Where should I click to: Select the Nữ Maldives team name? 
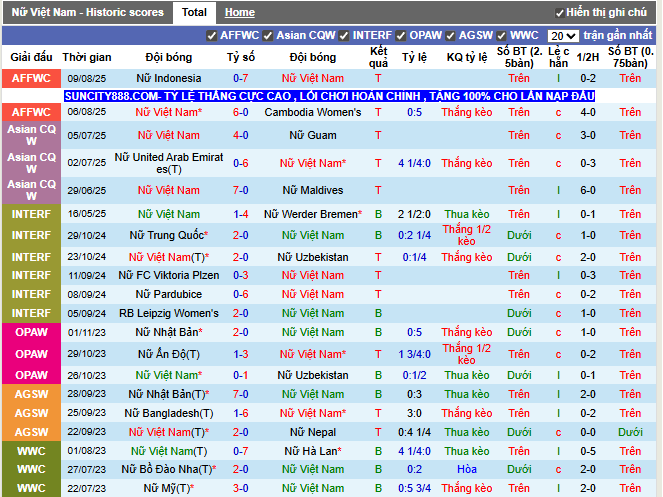(x=313, y=190)
